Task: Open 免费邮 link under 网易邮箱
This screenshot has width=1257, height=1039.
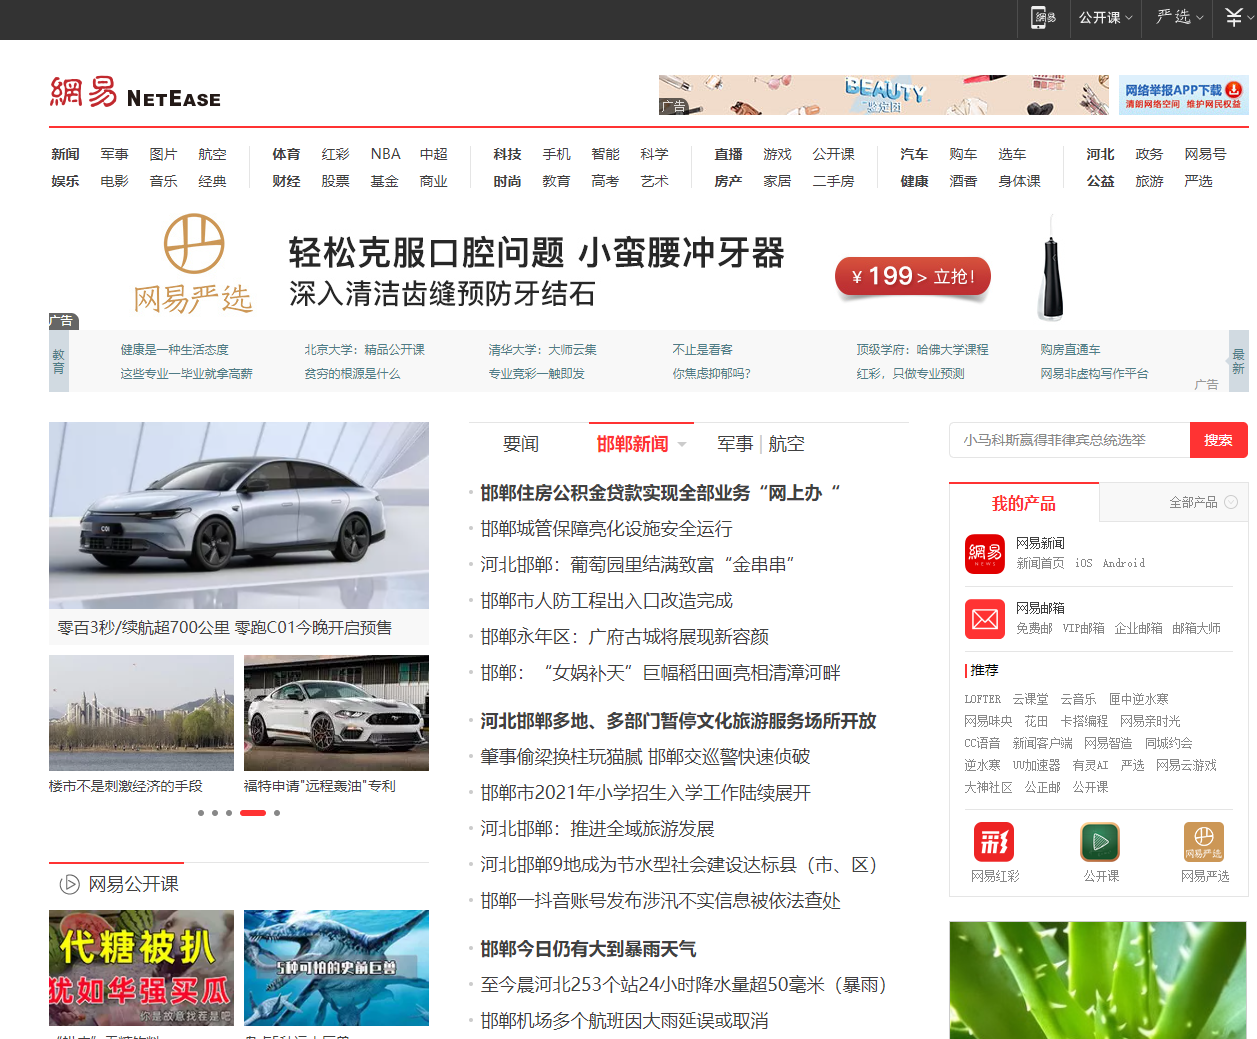Action: click(x=1034, y=629)
